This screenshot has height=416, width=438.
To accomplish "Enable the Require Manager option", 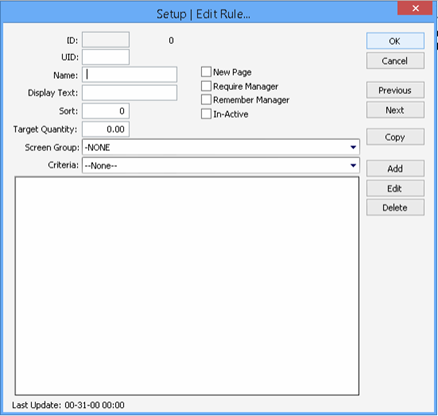I will pos(206,86).
